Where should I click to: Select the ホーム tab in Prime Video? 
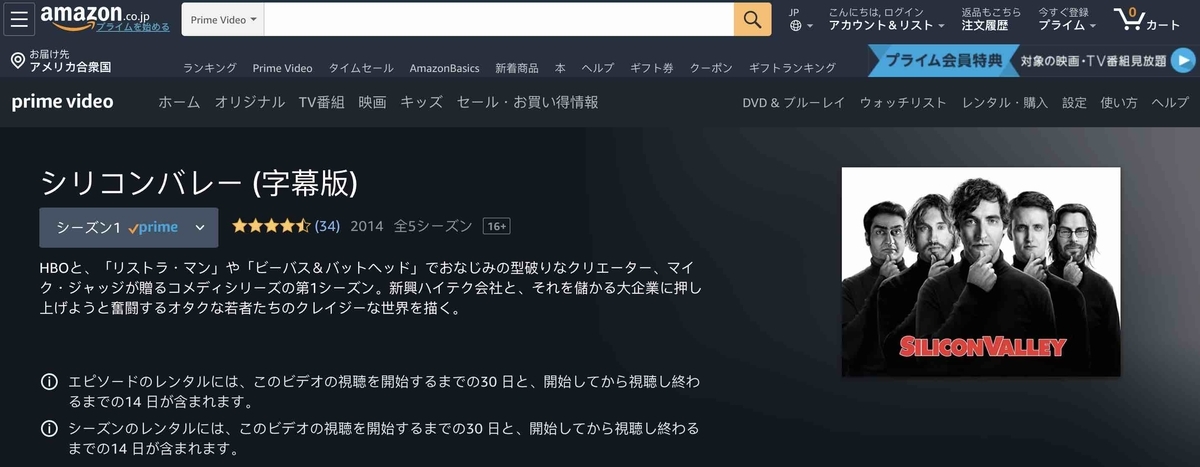coord(179,102)
